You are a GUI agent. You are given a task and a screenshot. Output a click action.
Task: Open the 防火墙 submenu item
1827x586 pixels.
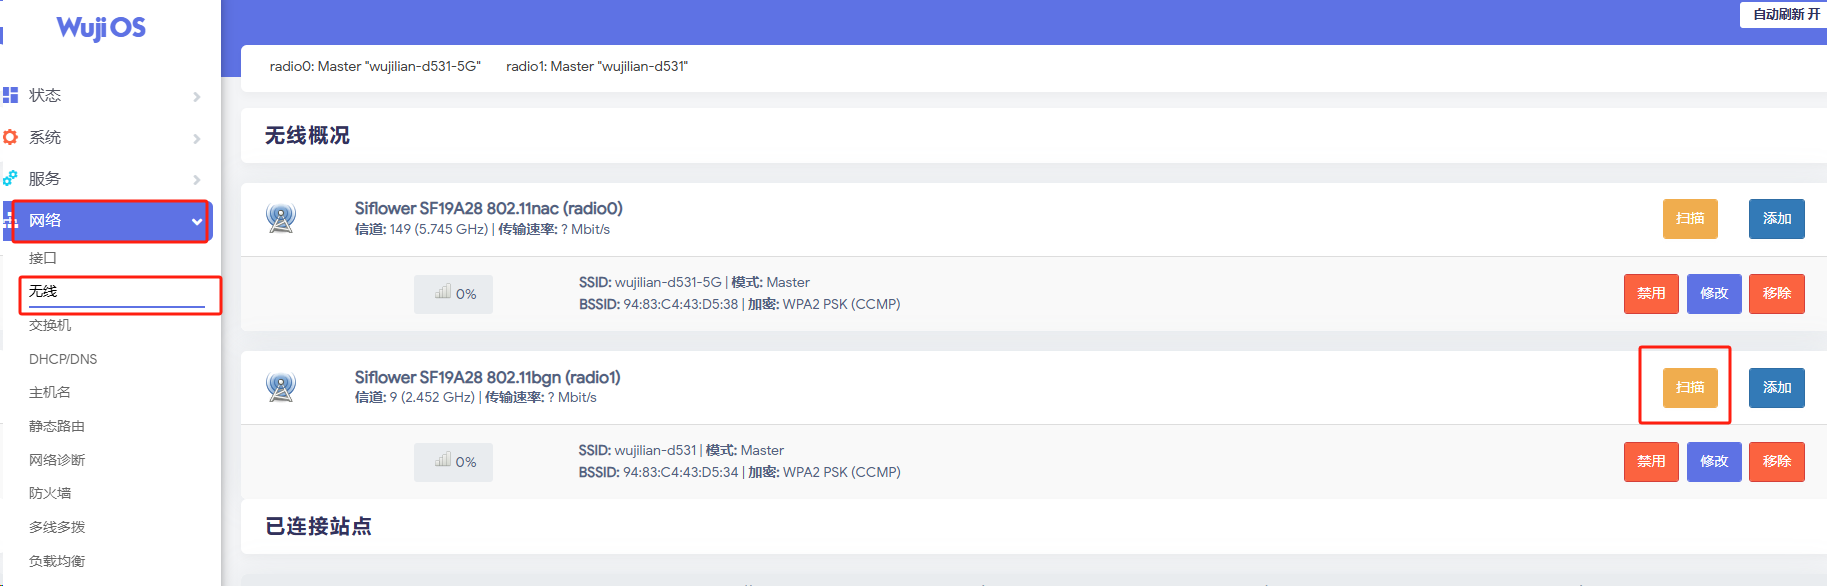pyautogui.click(x=50, y=493)
